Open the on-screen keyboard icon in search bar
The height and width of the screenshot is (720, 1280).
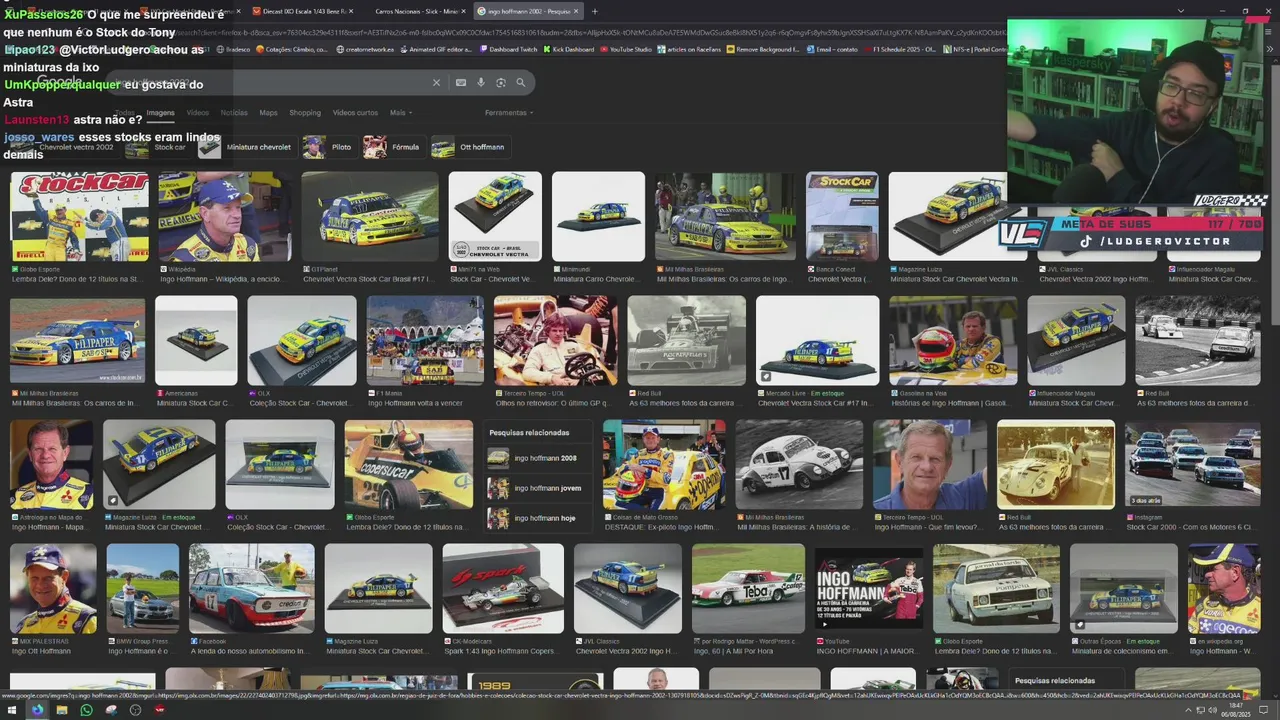click(x=461, y=83)
